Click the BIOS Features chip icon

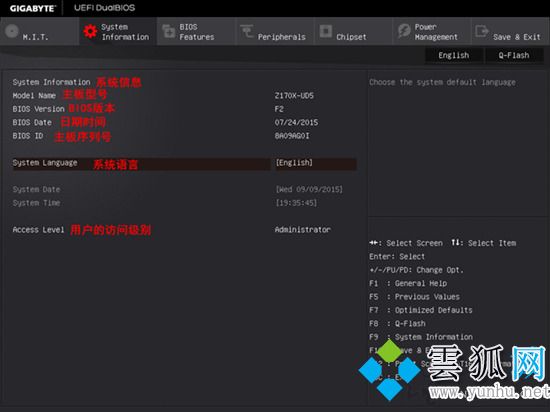click(x=169, y=32)
